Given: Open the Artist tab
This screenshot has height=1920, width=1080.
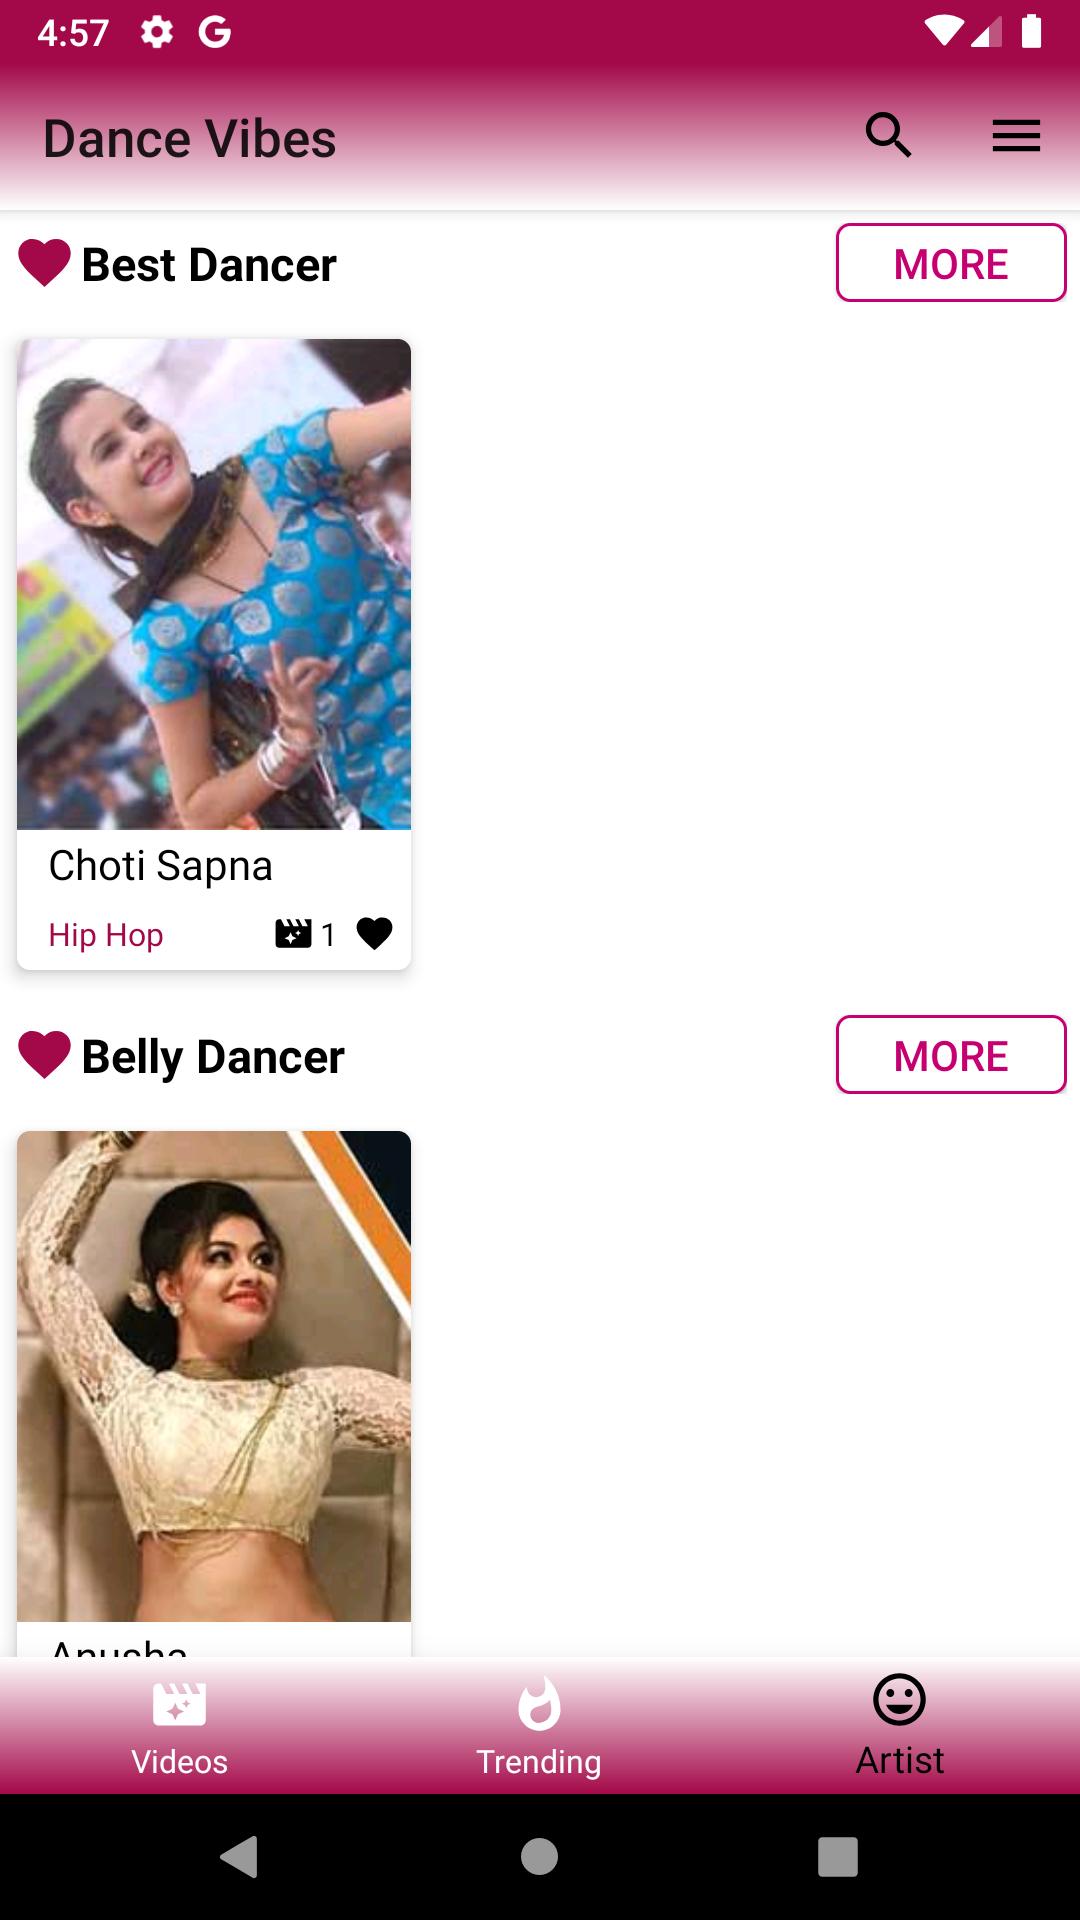Looking at the screenshot, I should coord(899,1727).
